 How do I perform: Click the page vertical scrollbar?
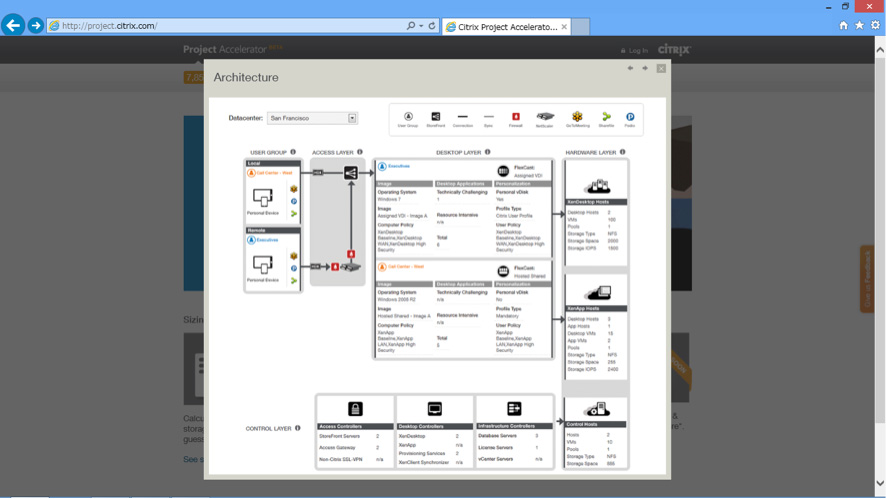point(880,240)
